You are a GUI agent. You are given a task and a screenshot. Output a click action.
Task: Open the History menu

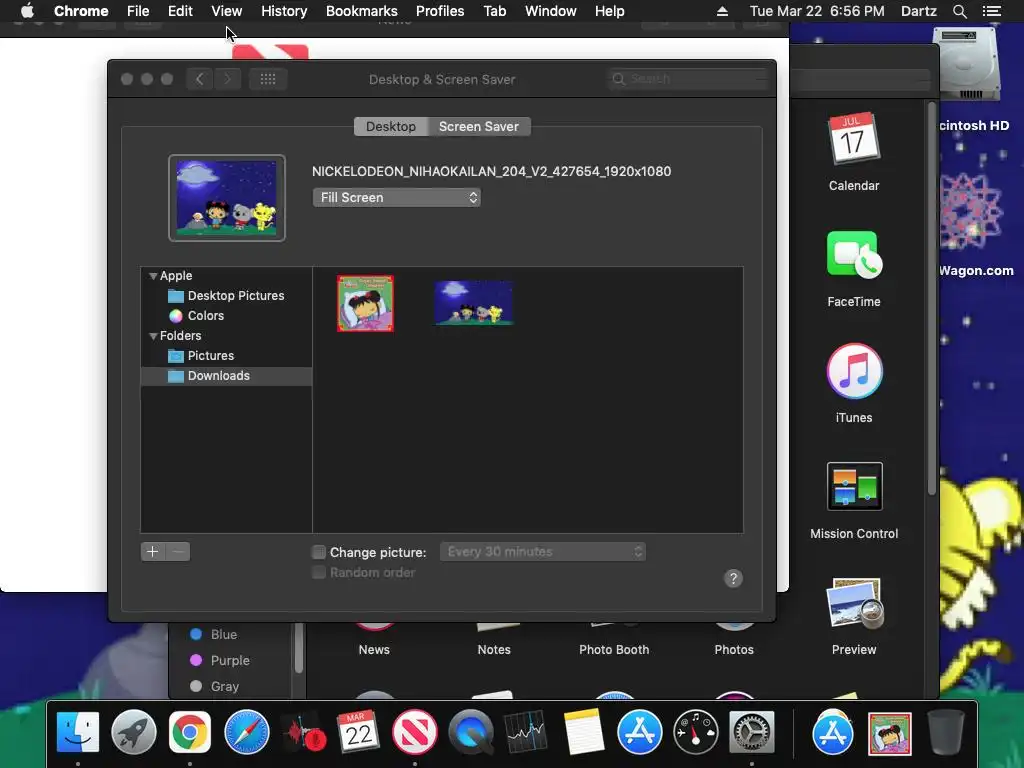pos(284,11)
